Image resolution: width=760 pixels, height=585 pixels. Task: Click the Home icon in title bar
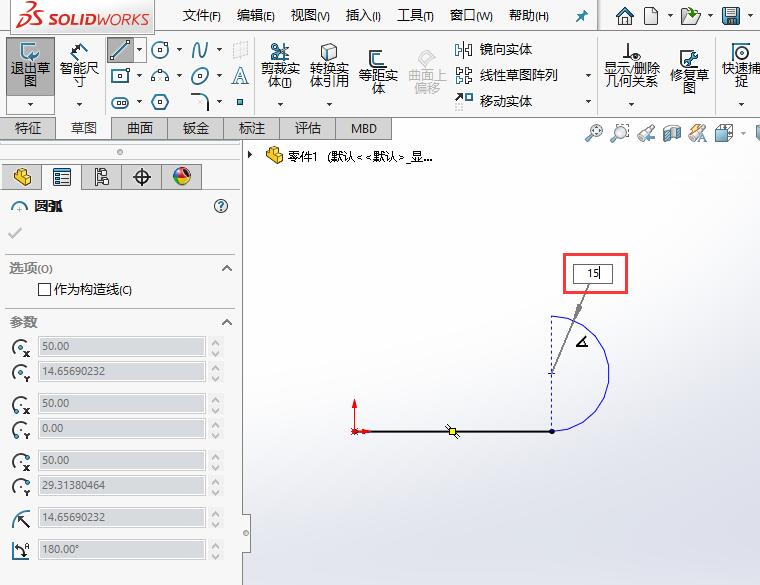625,16
